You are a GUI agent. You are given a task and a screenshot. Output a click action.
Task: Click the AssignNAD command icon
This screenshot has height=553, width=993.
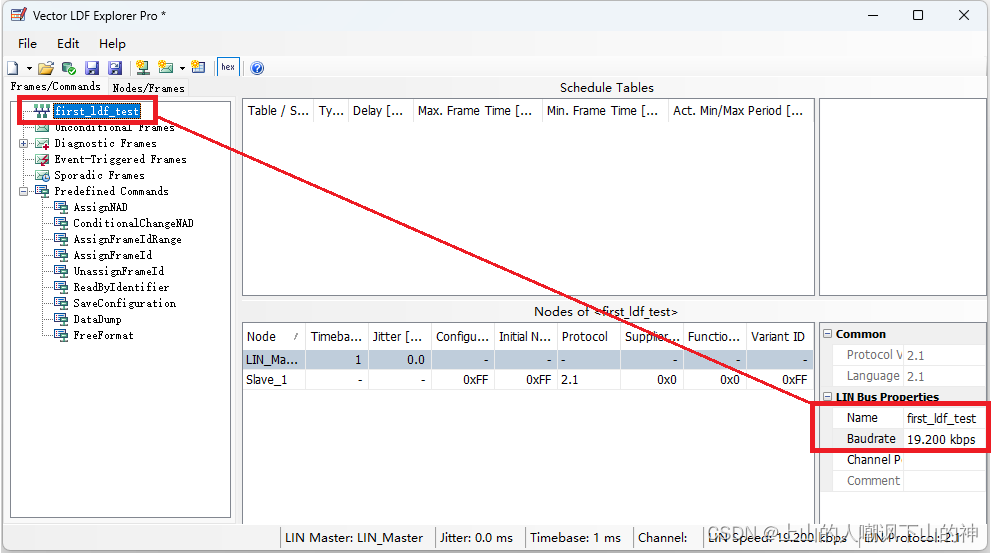[x=61, y=207]
